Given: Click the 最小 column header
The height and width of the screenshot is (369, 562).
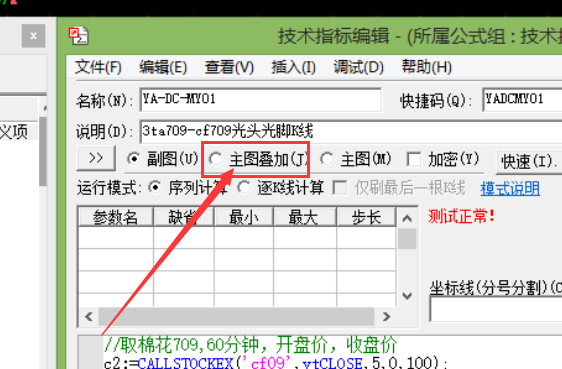Looking at the screenshot, I should tap(244, 217).
